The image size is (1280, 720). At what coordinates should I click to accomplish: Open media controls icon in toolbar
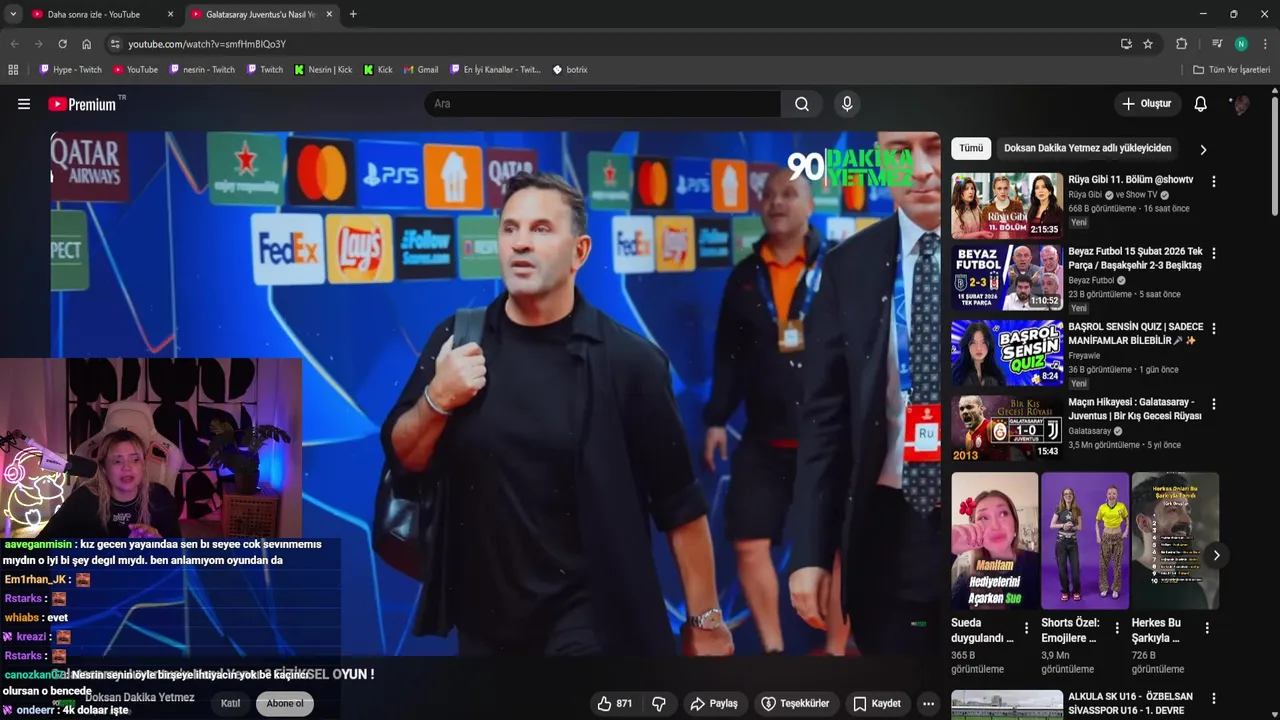coord(1217,44)
